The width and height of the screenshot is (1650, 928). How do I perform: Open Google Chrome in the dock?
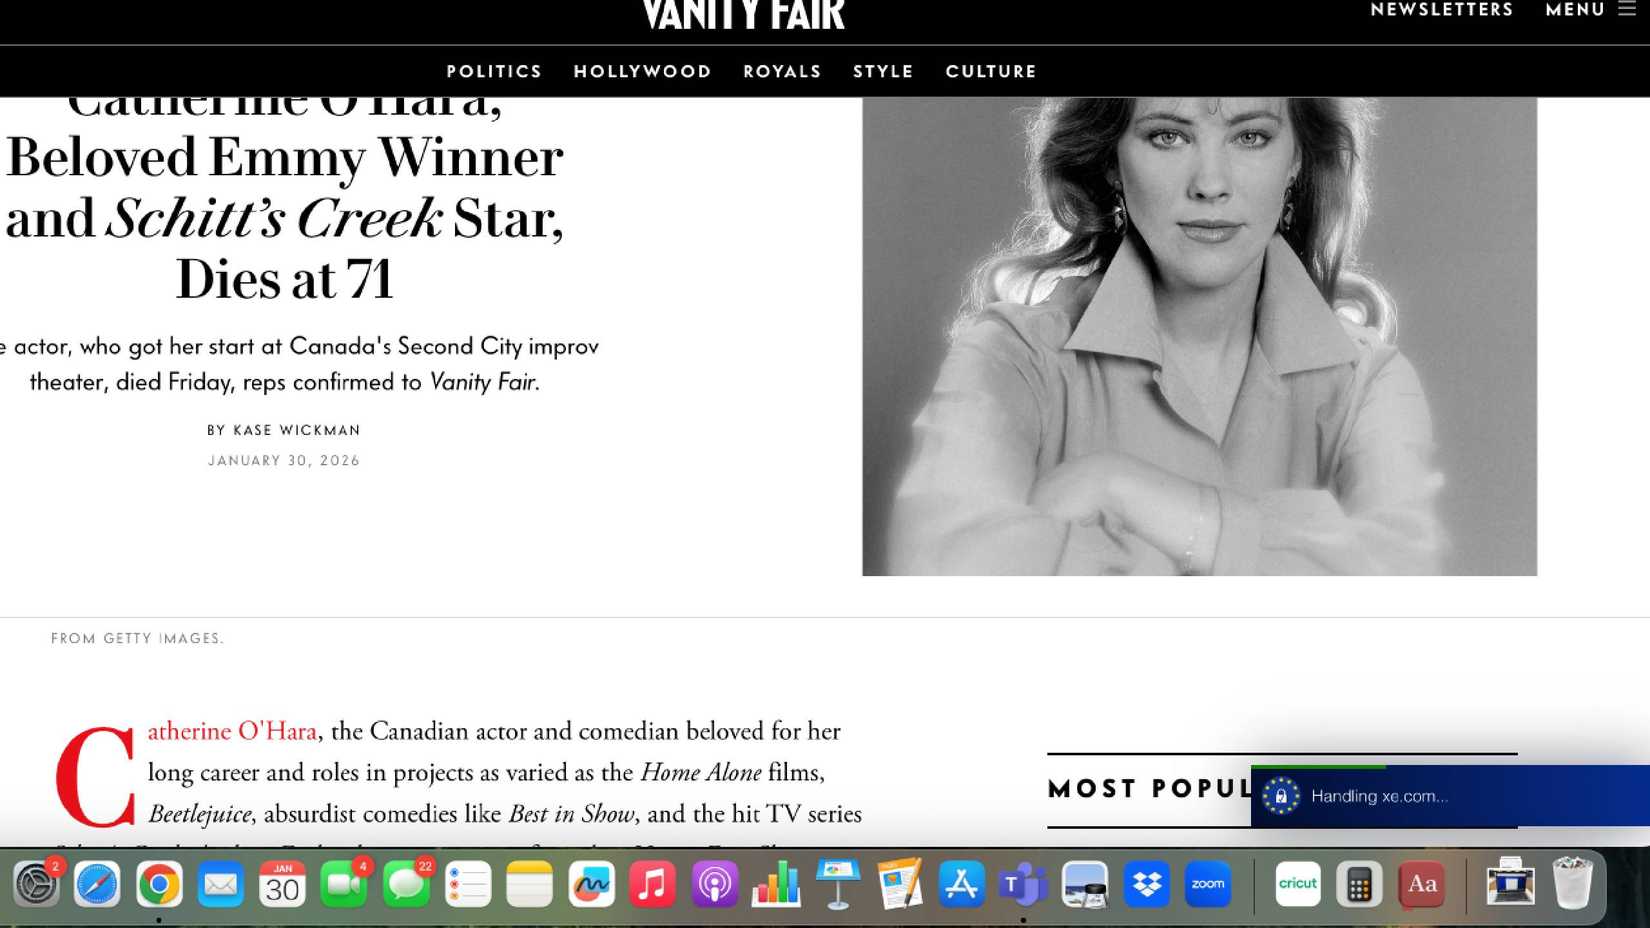[159, 884]
